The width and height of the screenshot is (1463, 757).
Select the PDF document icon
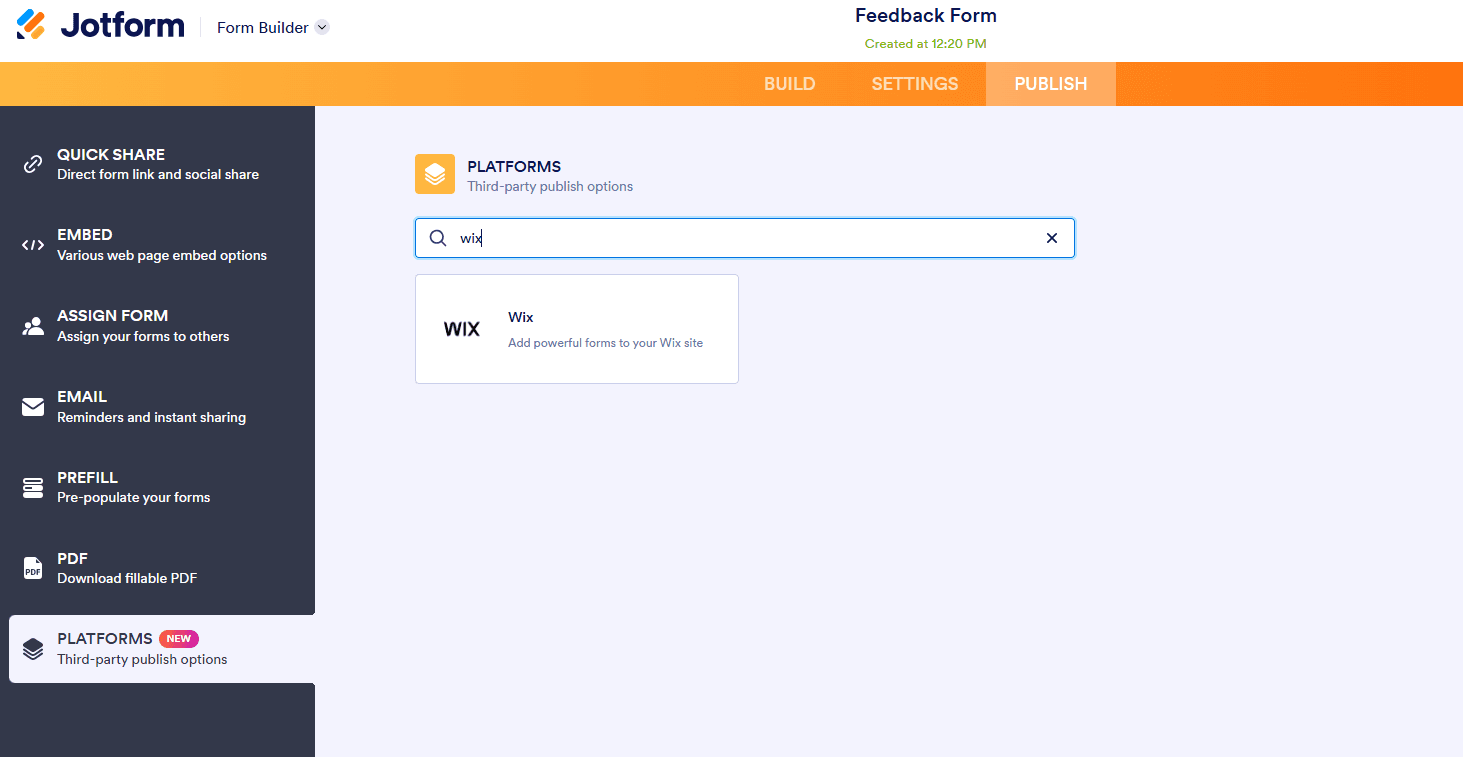pos(33,567)
